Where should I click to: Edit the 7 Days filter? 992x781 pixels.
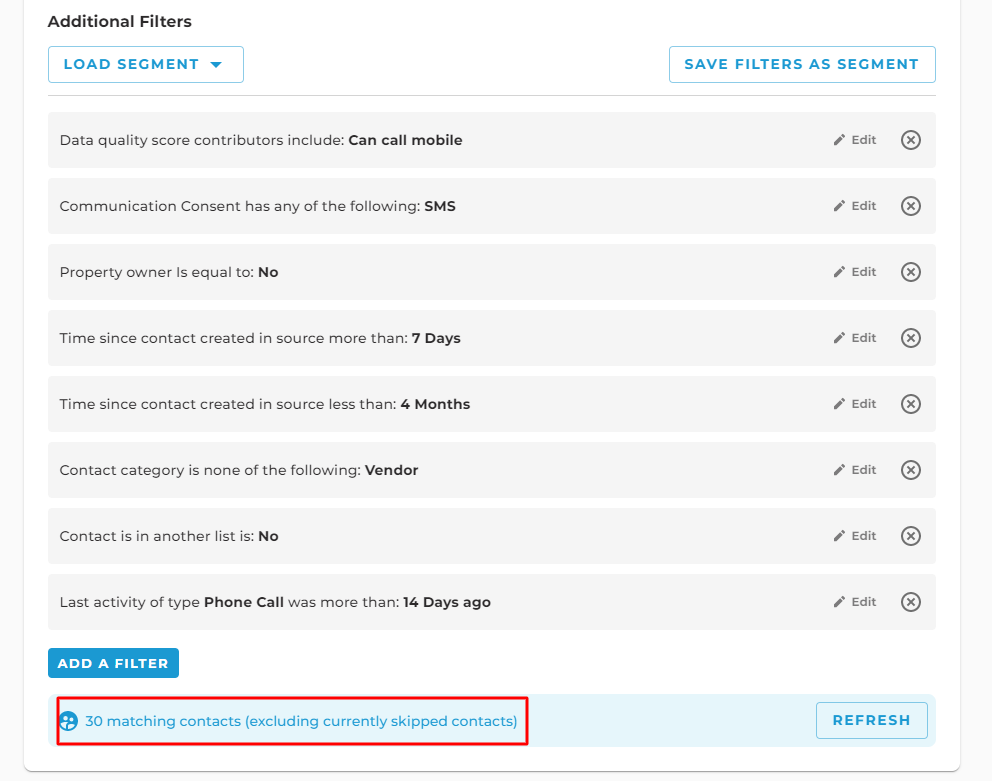855,338
